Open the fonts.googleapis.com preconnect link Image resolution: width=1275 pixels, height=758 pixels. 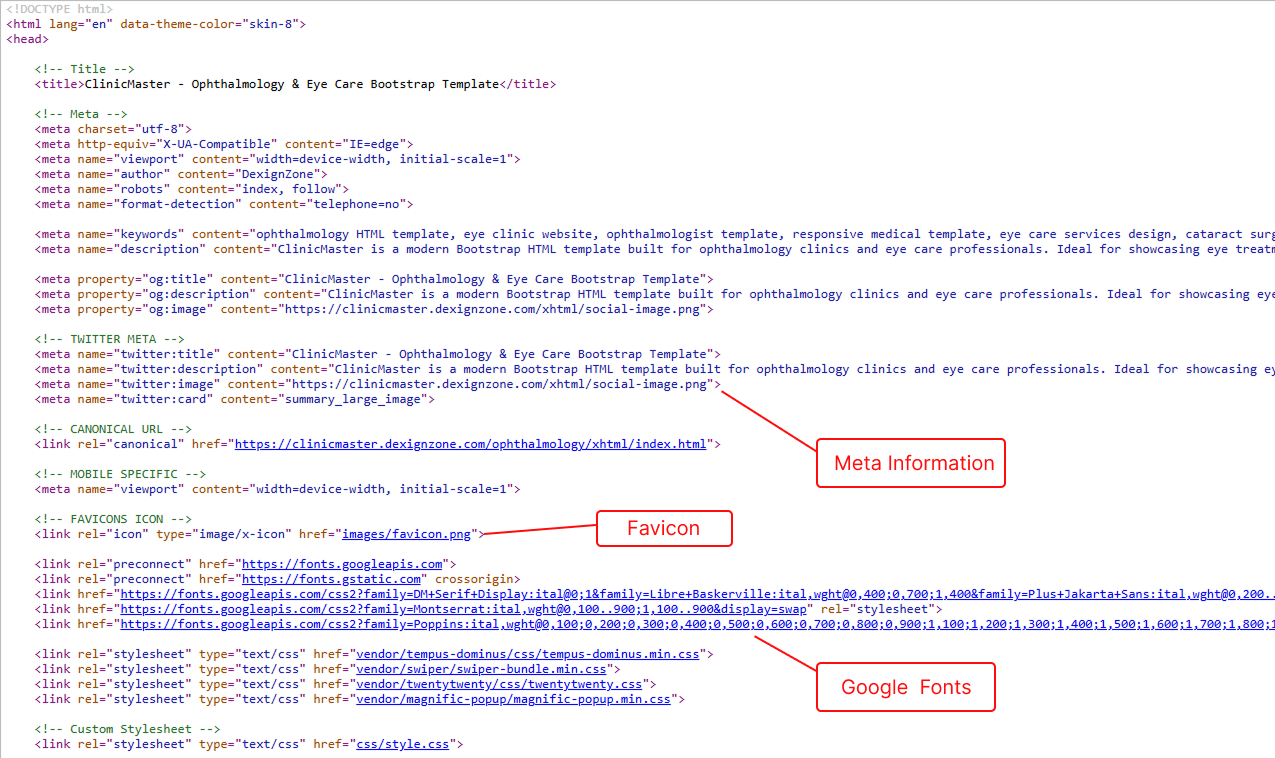[342, 564]
